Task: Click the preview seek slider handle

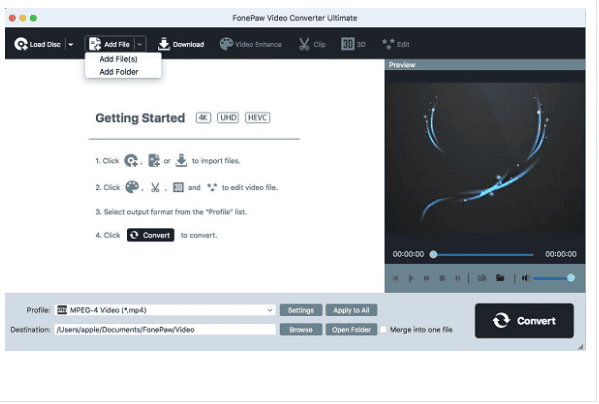Action: point(433,254)
